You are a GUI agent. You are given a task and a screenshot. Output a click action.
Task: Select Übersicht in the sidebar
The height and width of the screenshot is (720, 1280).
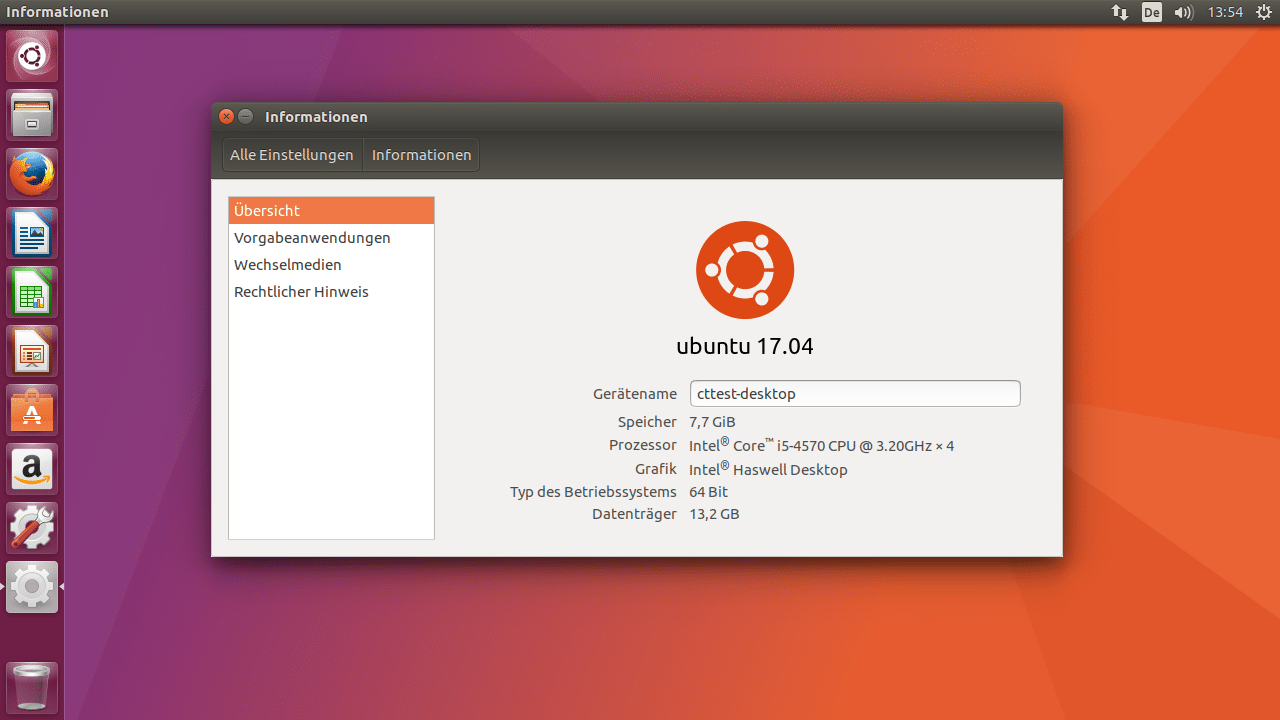pos(331,210)
